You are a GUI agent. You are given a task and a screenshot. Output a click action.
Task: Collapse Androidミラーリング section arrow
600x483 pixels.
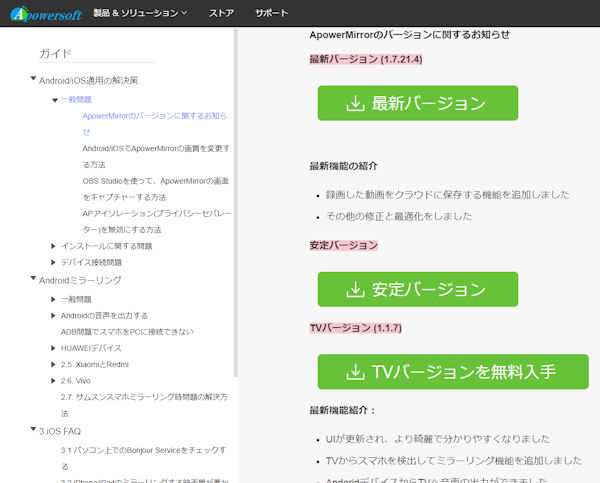(x=33, y=278)
